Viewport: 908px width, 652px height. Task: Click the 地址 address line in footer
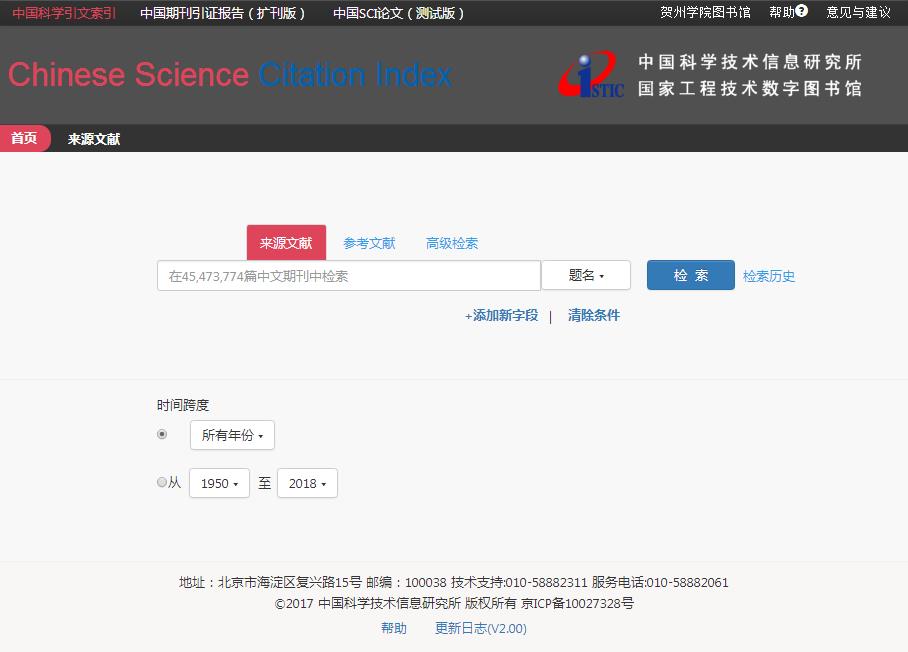click(454, 583)
